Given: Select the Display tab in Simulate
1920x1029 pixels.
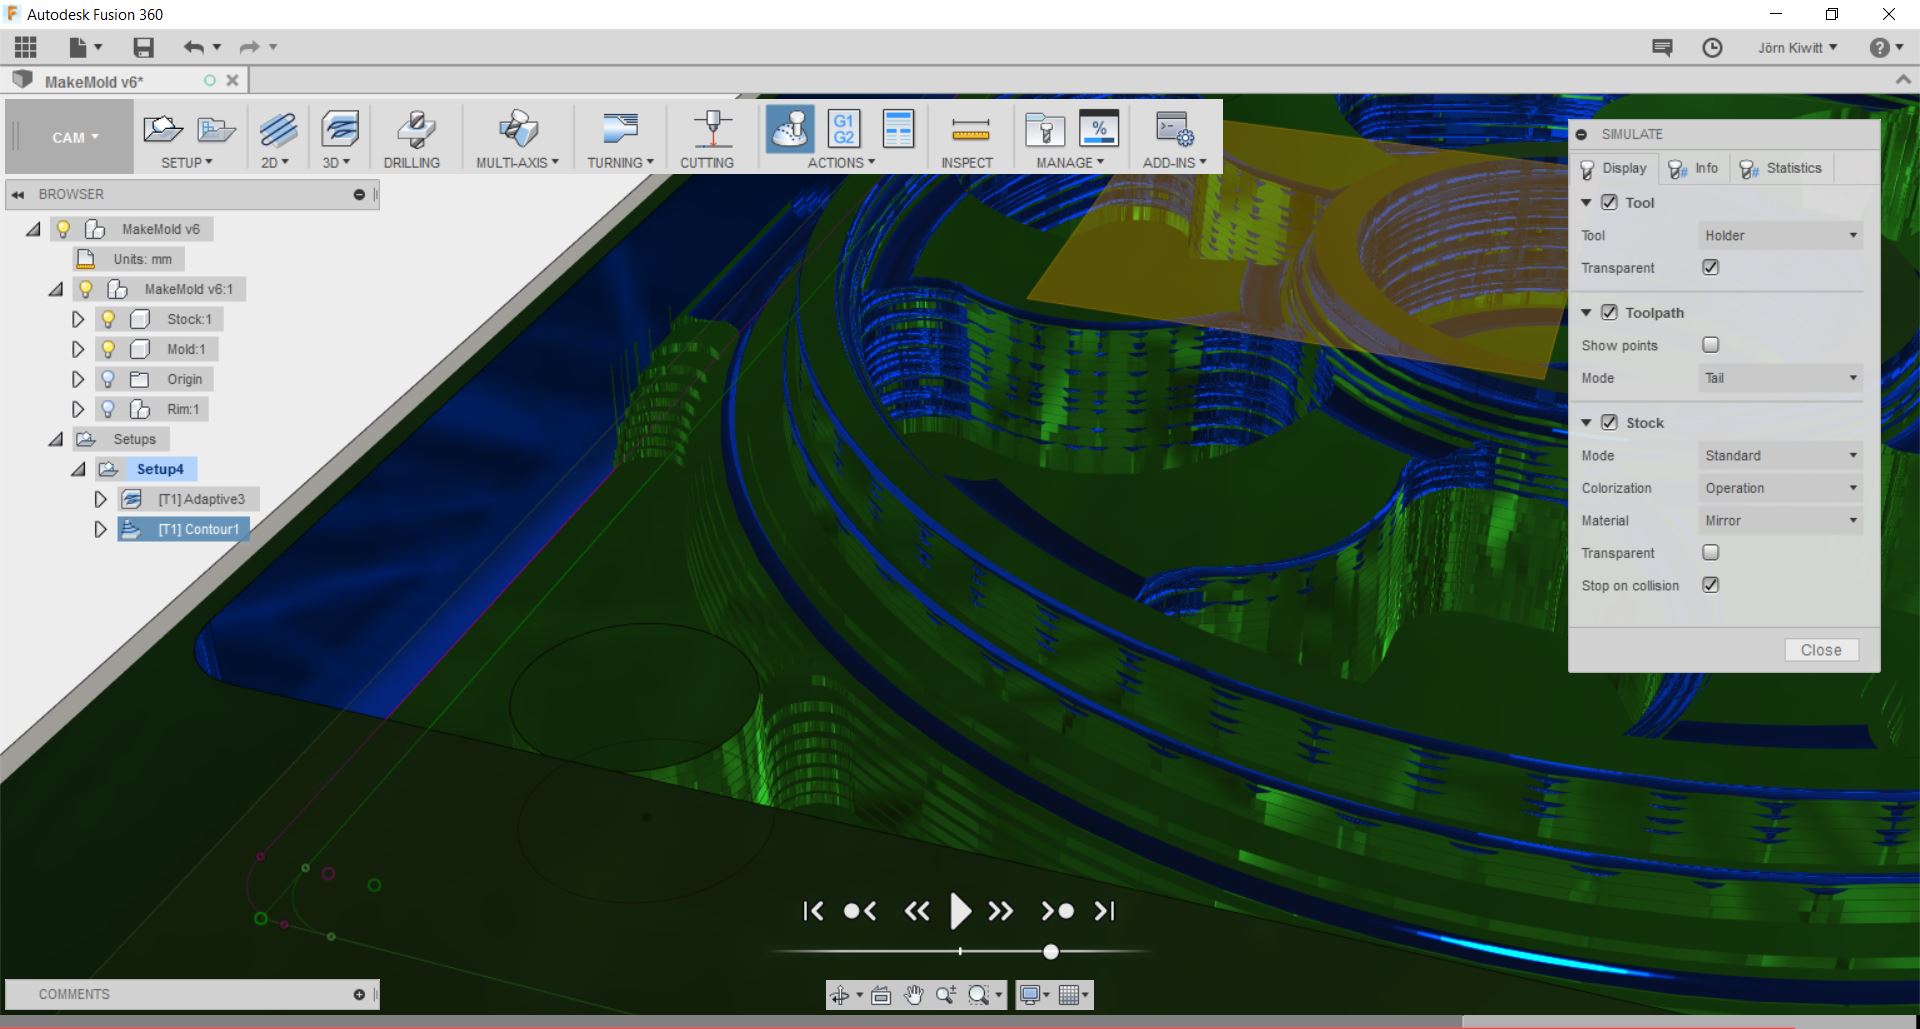Looking at the screenshot, I should coord(1613,168).
